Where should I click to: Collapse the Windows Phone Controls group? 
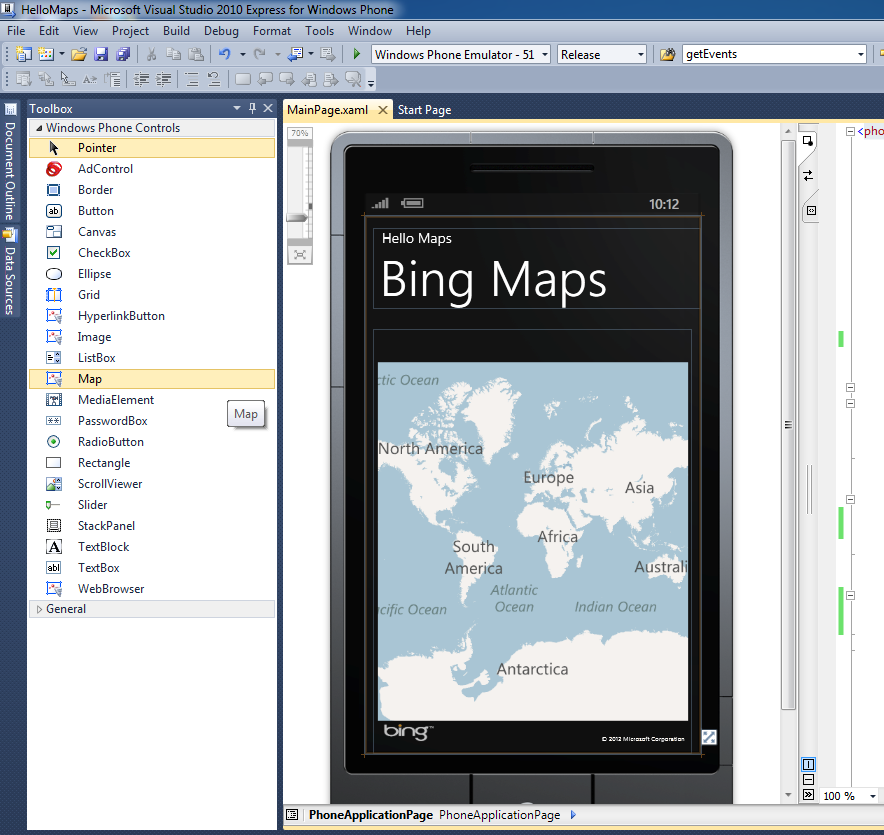[39, 128]
